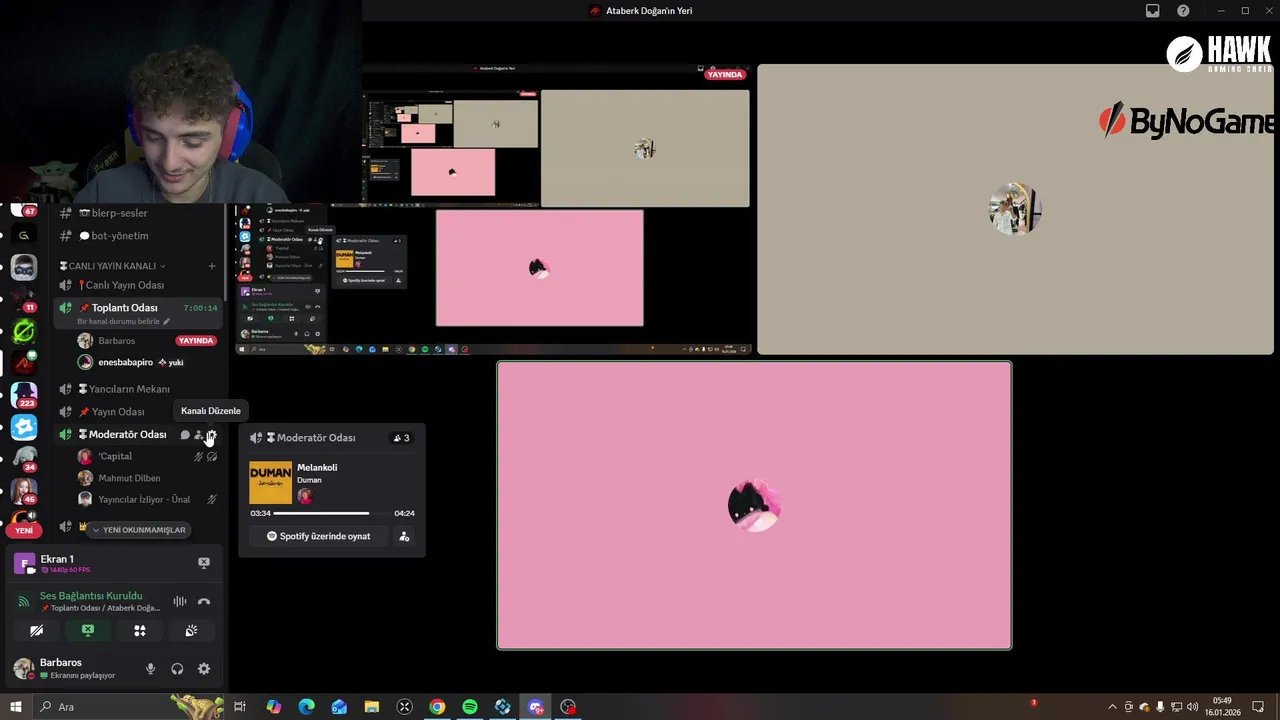Open server icon with 223 badge

[x=24, y=395]
